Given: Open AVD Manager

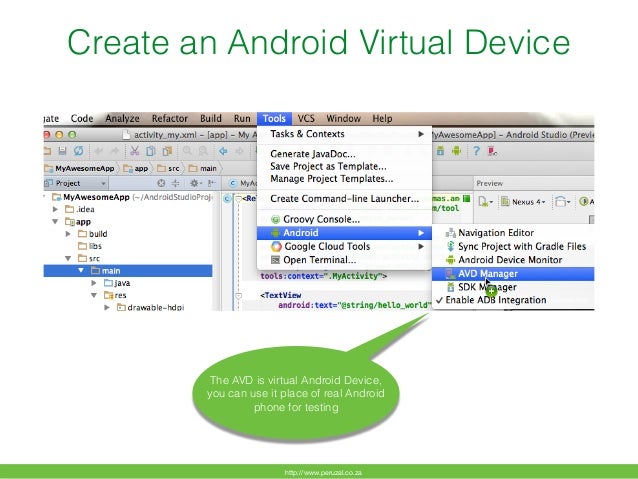Looking at the screenshot, I should pyautogui.click(x=513, y=273).
